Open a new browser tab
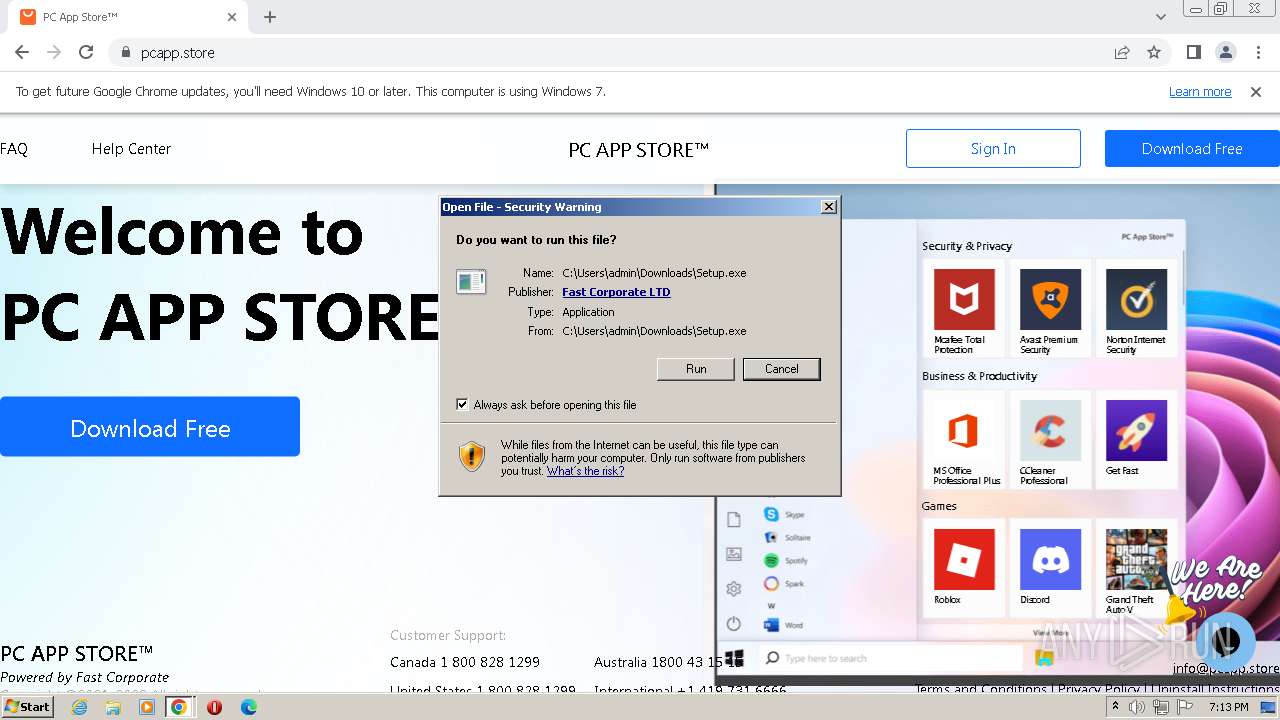1280x720 pixels. point(270,17)
